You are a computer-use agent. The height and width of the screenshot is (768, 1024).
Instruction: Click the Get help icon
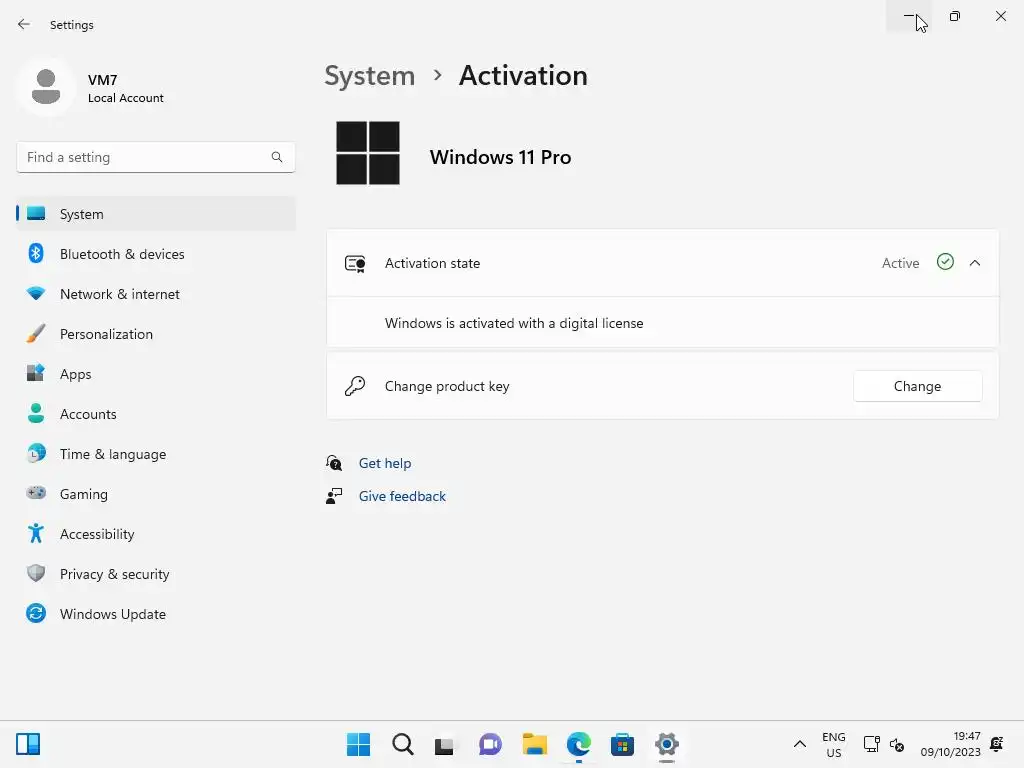(334, 463)
